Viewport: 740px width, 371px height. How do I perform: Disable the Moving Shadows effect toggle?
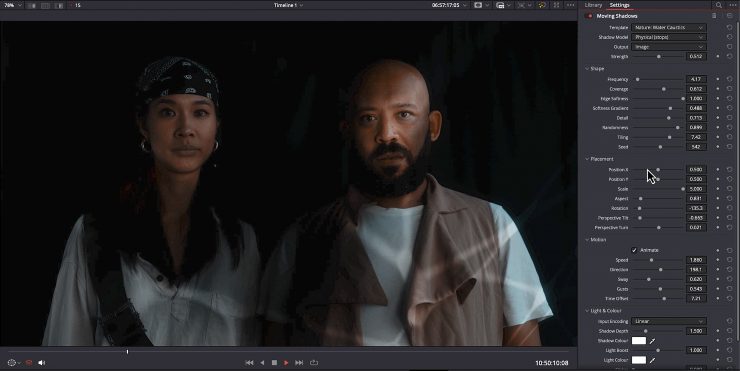point(589,16)
